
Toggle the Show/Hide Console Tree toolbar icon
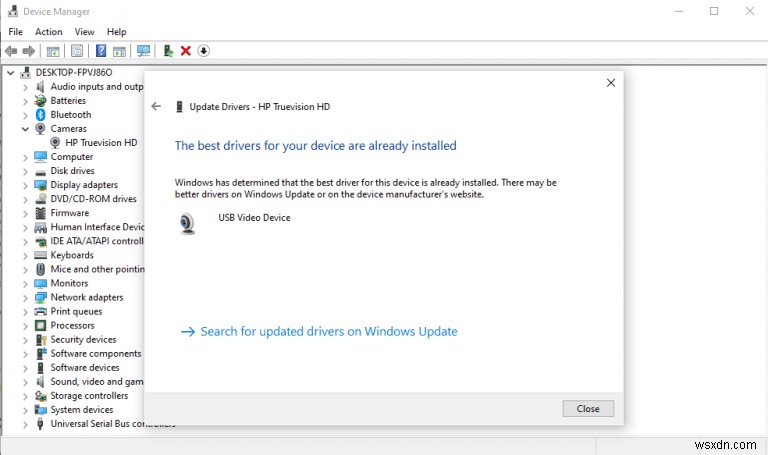point(53,51)
